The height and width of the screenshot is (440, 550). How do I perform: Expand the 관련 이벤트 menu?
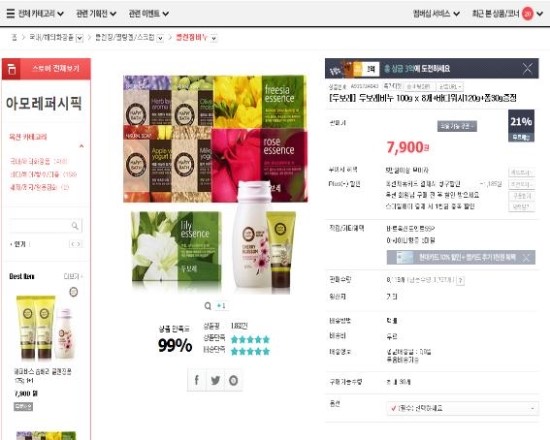point(148,14)
